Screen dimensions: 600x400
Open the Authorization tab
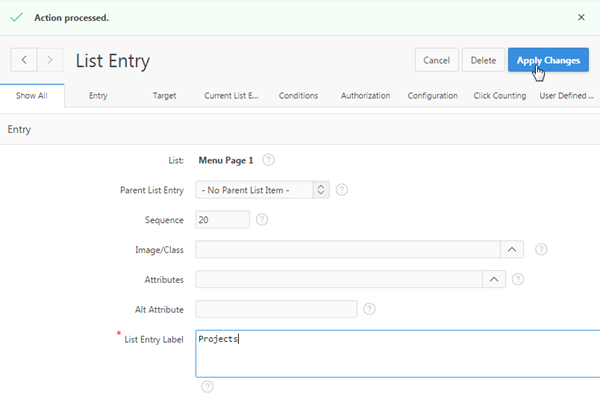click(365, 95)
